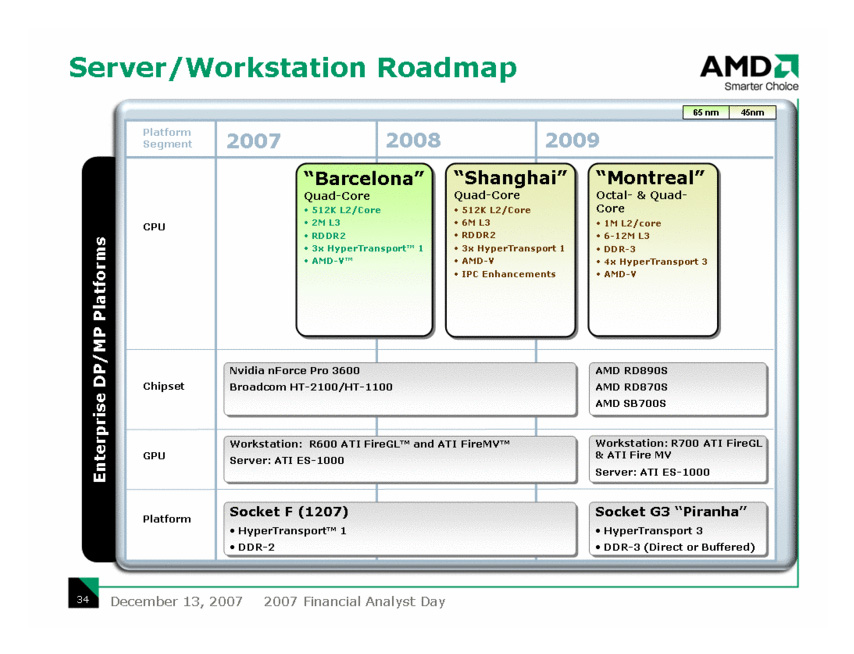The height and width of the screenshot is (654, 854).
Task: Pick "3x HyperTransport 1" in the Barcelona card
Action: click(x=367, y=248)
